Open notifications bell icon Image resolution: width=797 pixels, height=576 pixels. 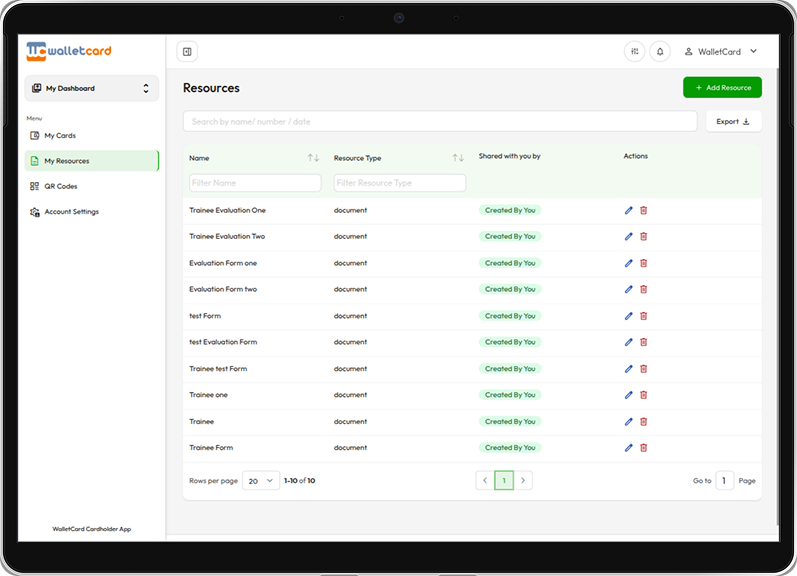(660, 51)
